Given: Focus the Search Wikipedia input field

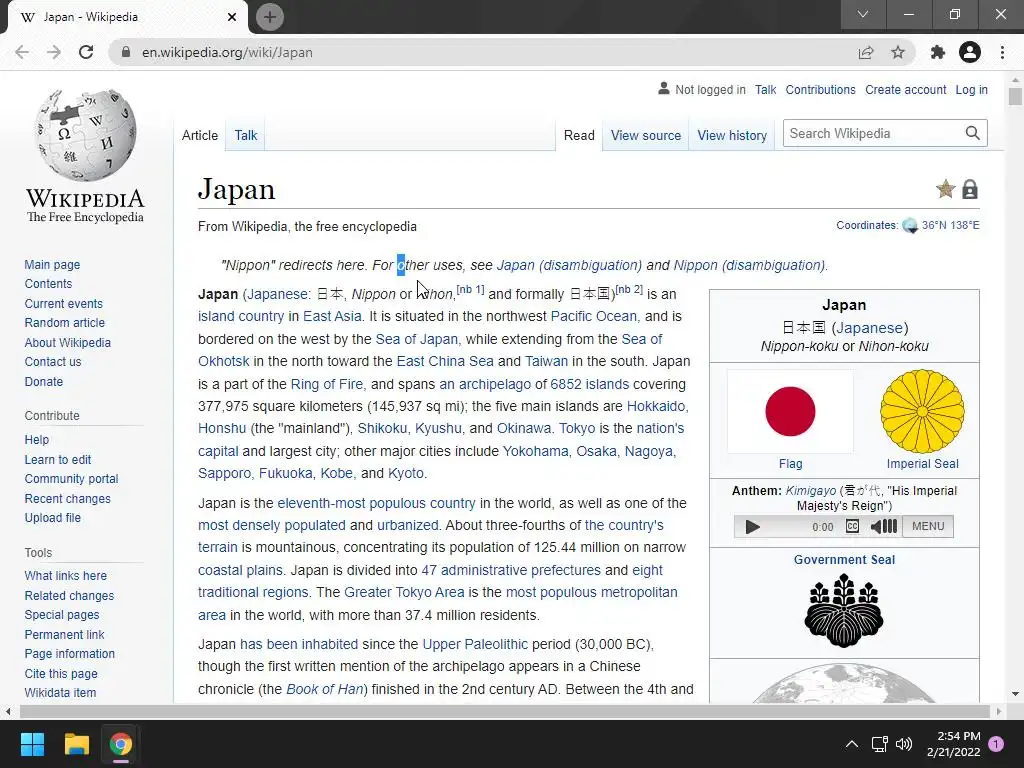Looking at the screenshot, I should pos(874,133).
